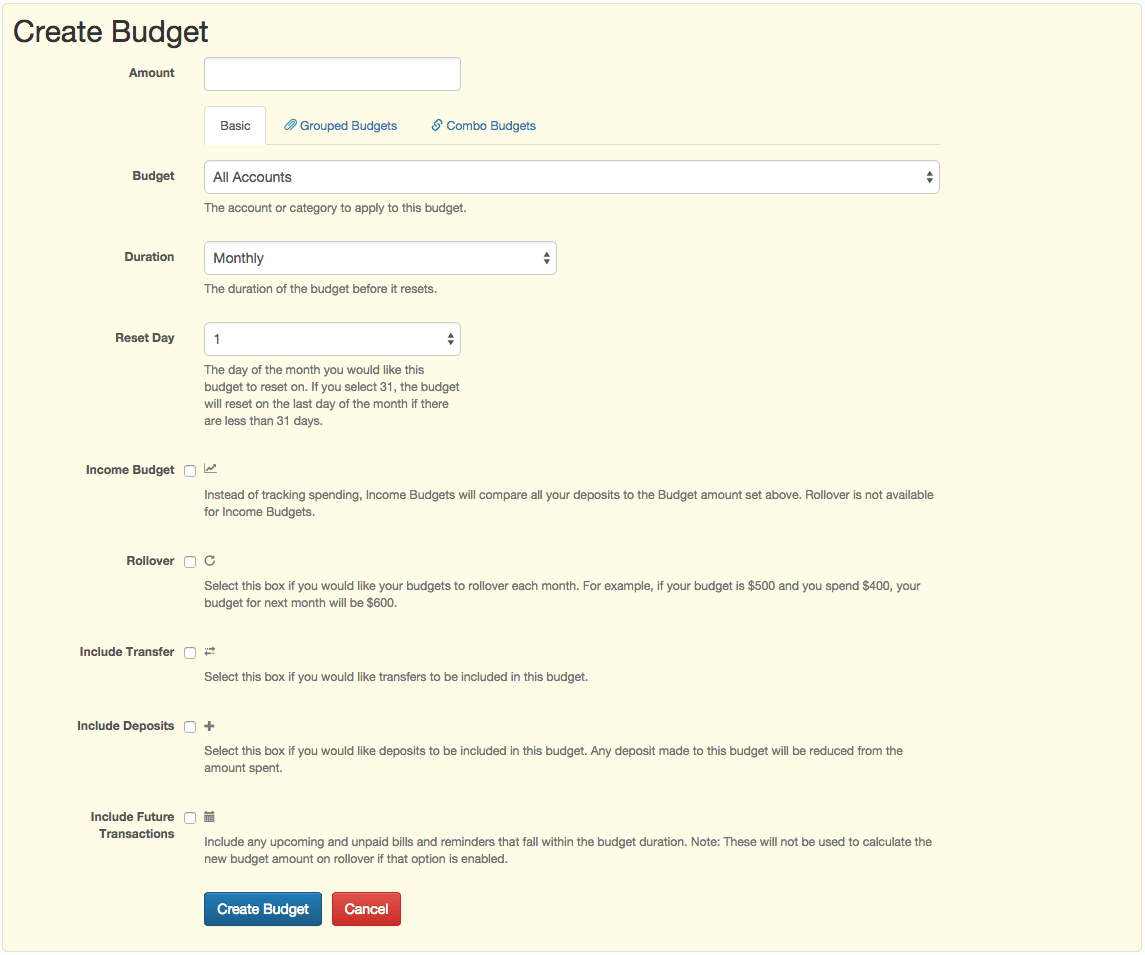The width and height of the screenshot is (1145, 955).
Task: Click the Income Budget chart icon
Action: (x=210, y=468)
